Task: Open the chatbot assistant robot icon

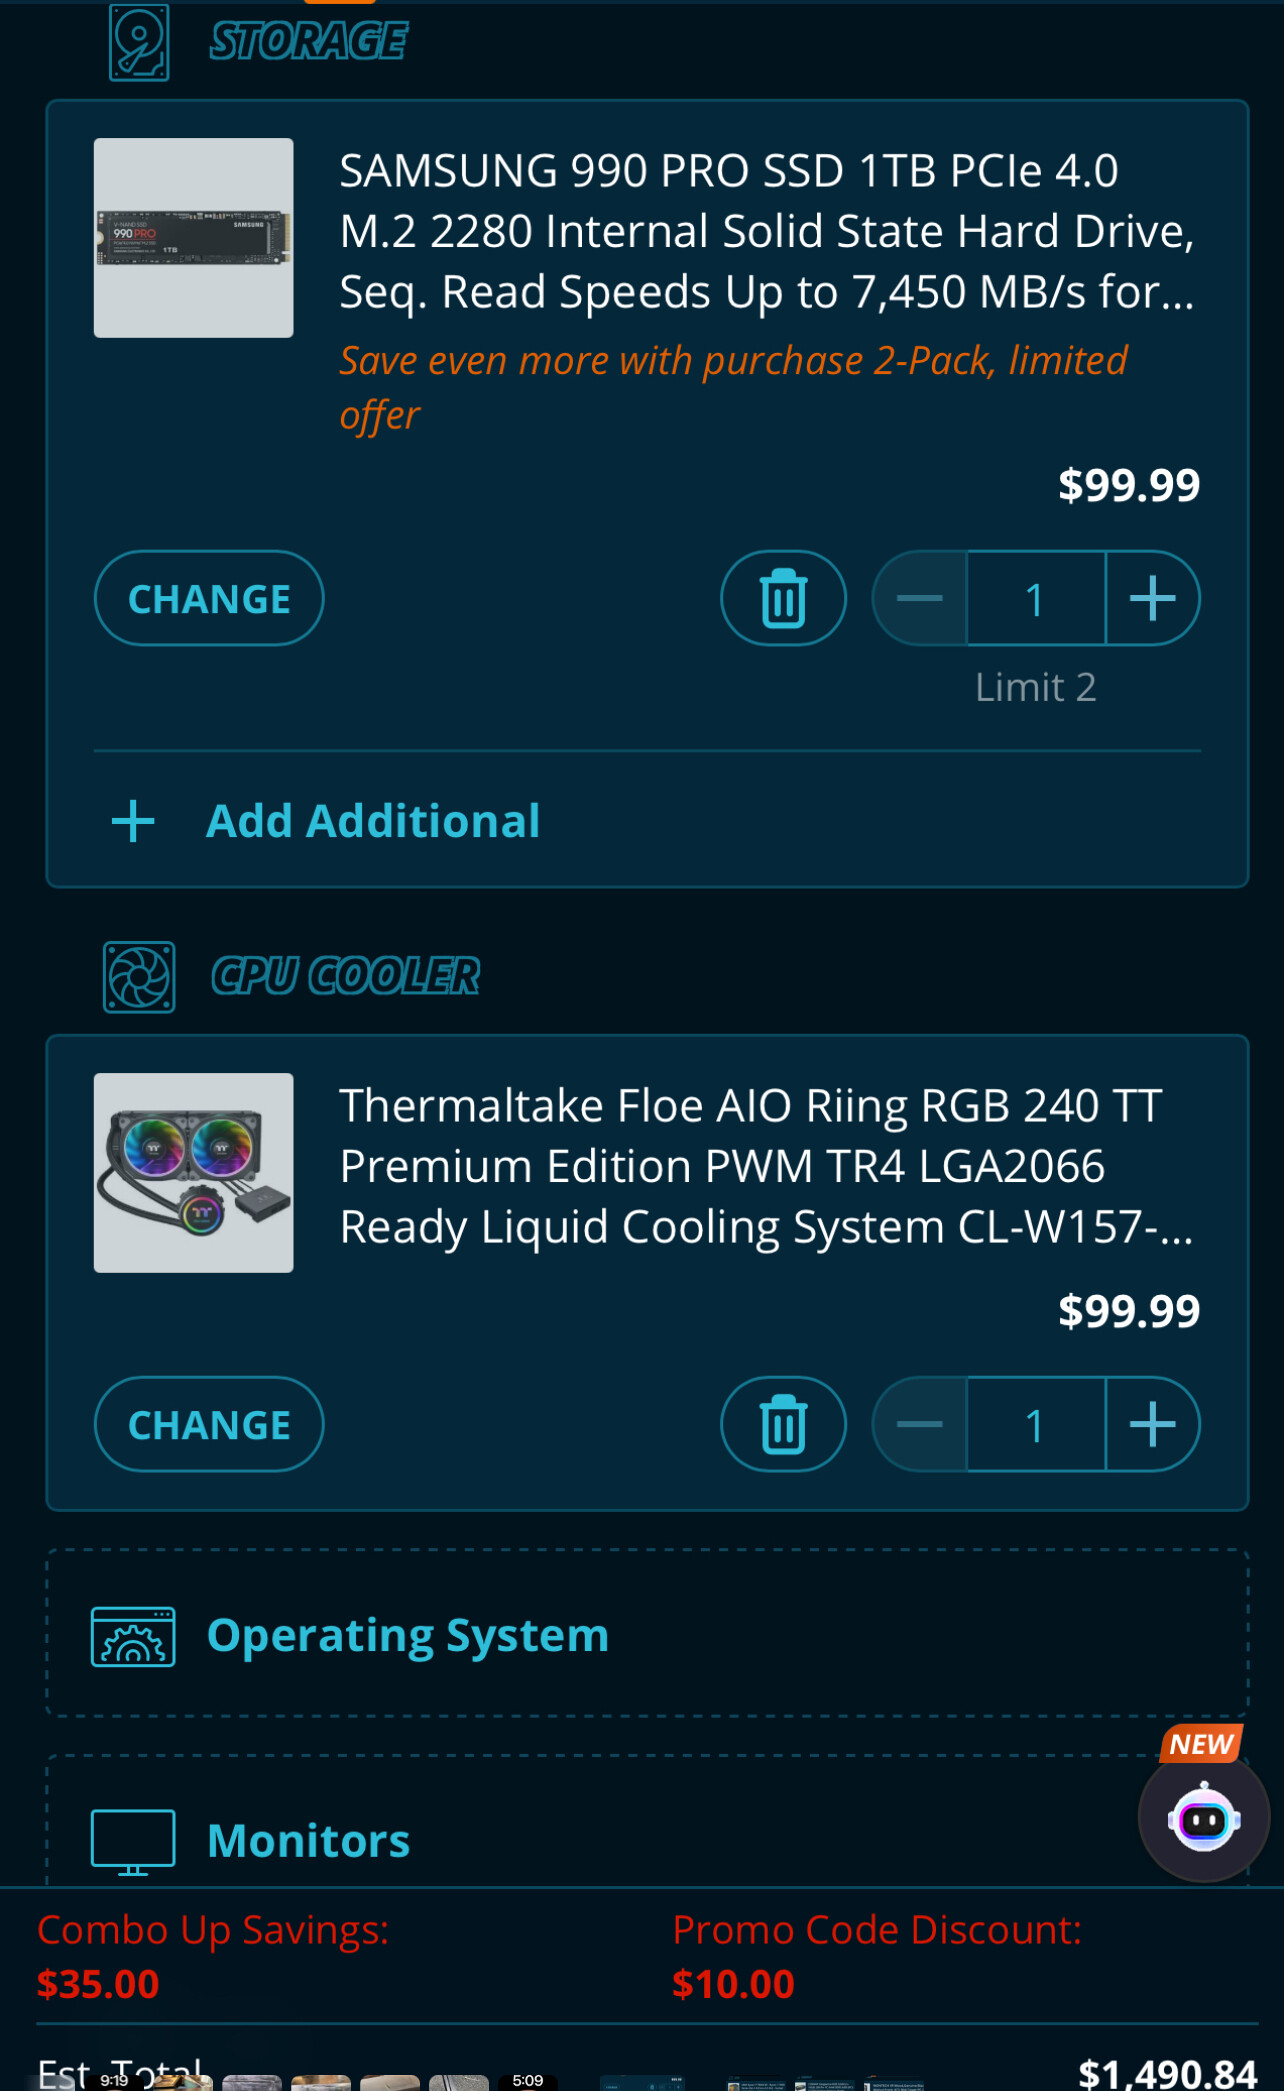Action: pos(1204,1818)
